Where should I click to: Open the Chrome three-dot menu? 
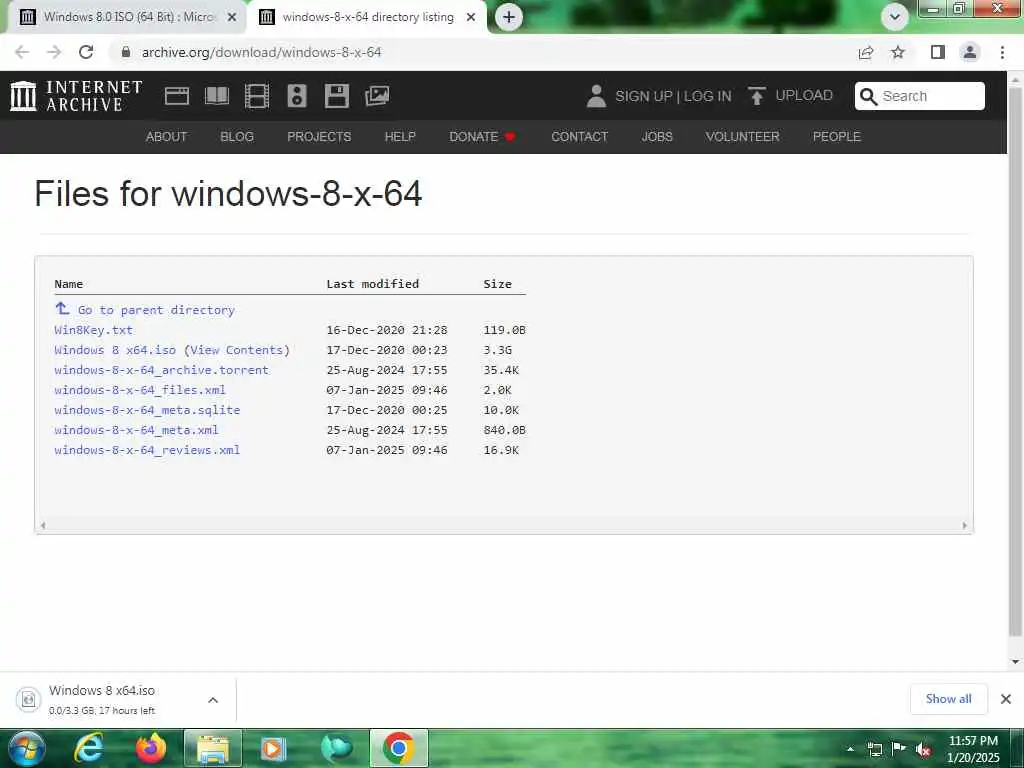tap(1002, 52)
